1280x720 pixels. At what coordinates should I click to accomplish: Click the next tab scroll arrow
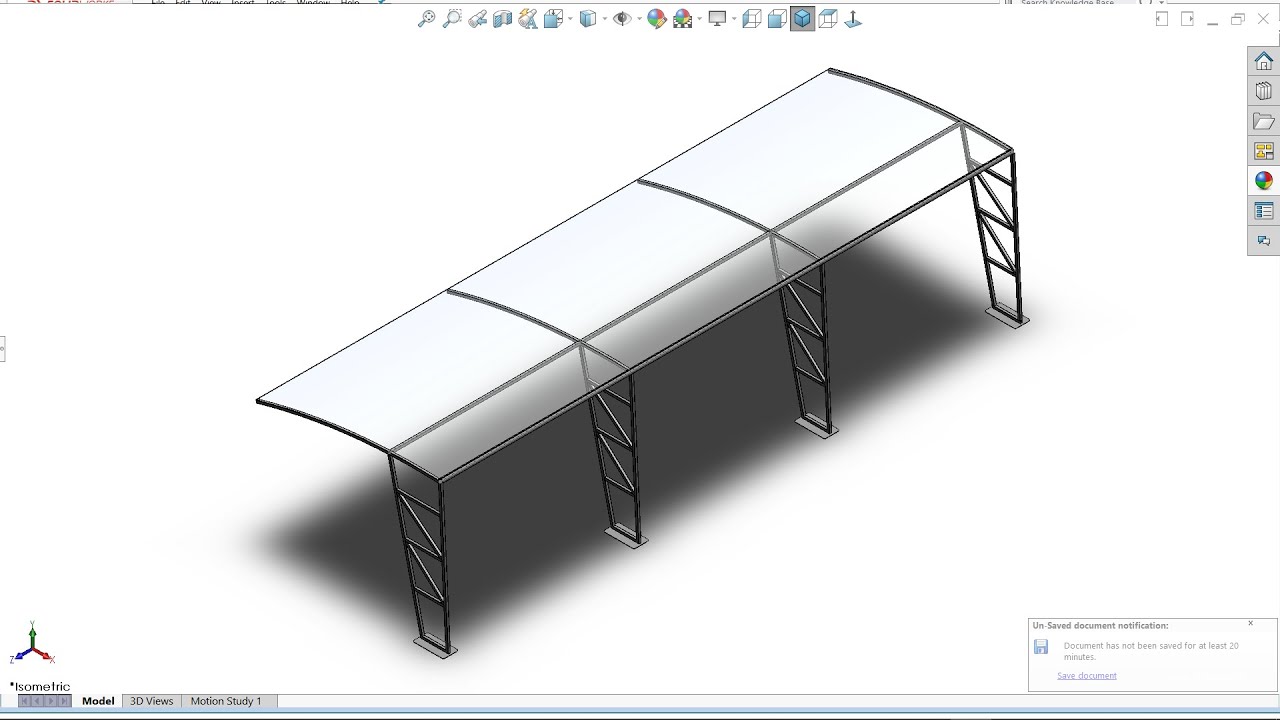coord(51,701)
